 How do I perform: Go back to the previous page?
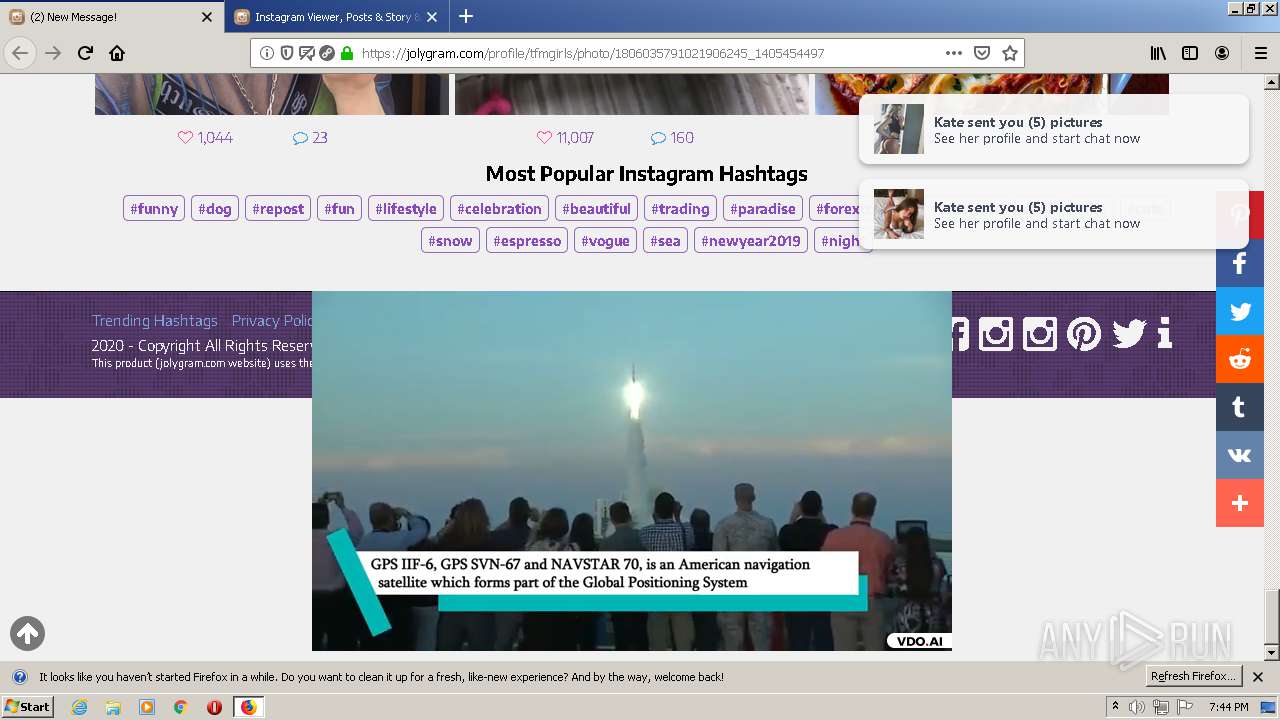[20, 53]
